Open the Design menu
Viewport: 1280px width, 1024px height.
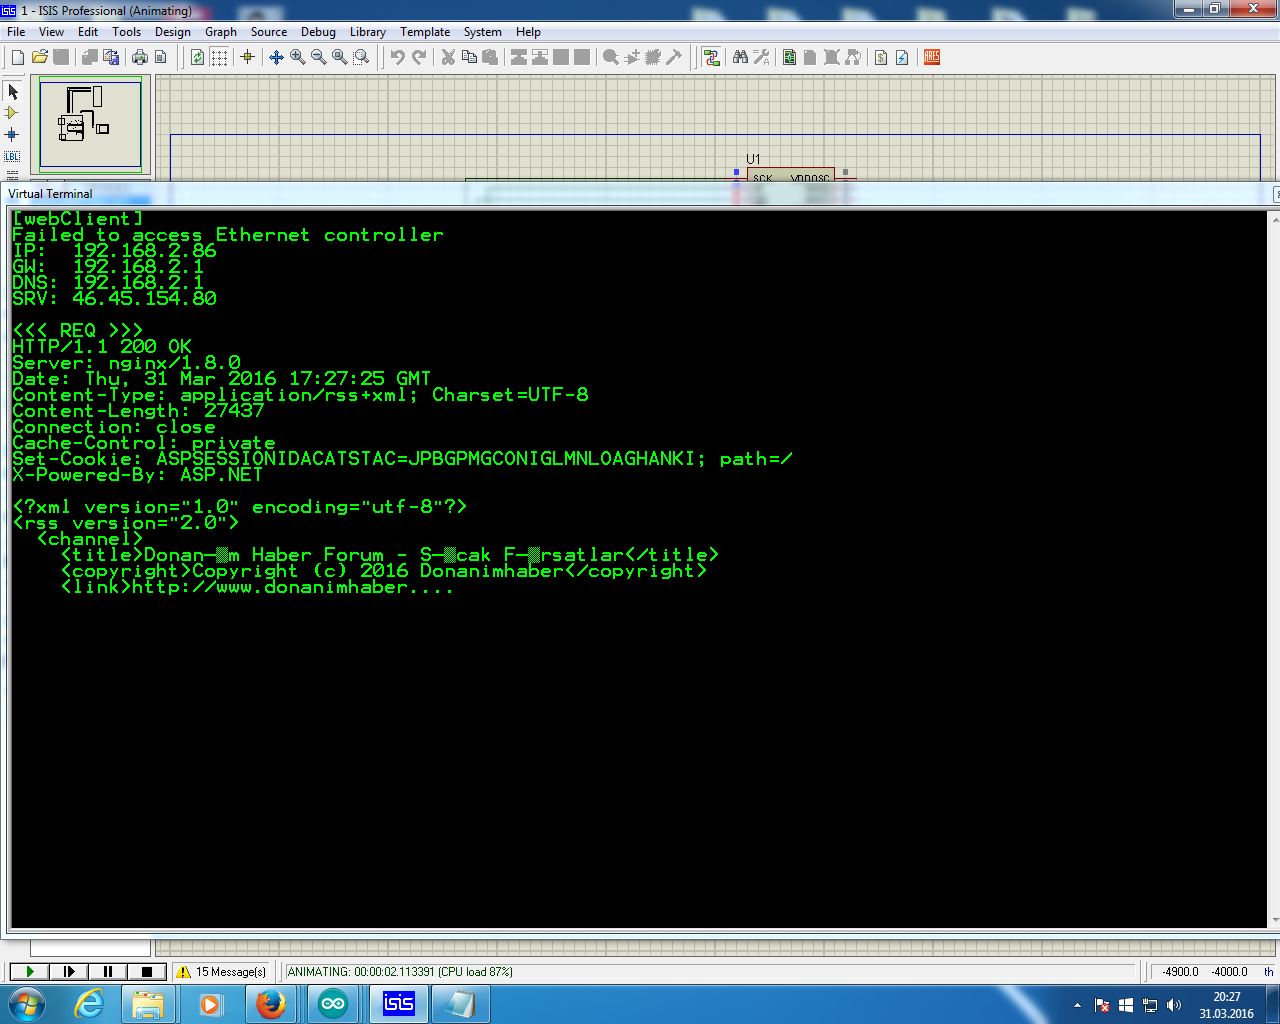(x=173, y=32)
